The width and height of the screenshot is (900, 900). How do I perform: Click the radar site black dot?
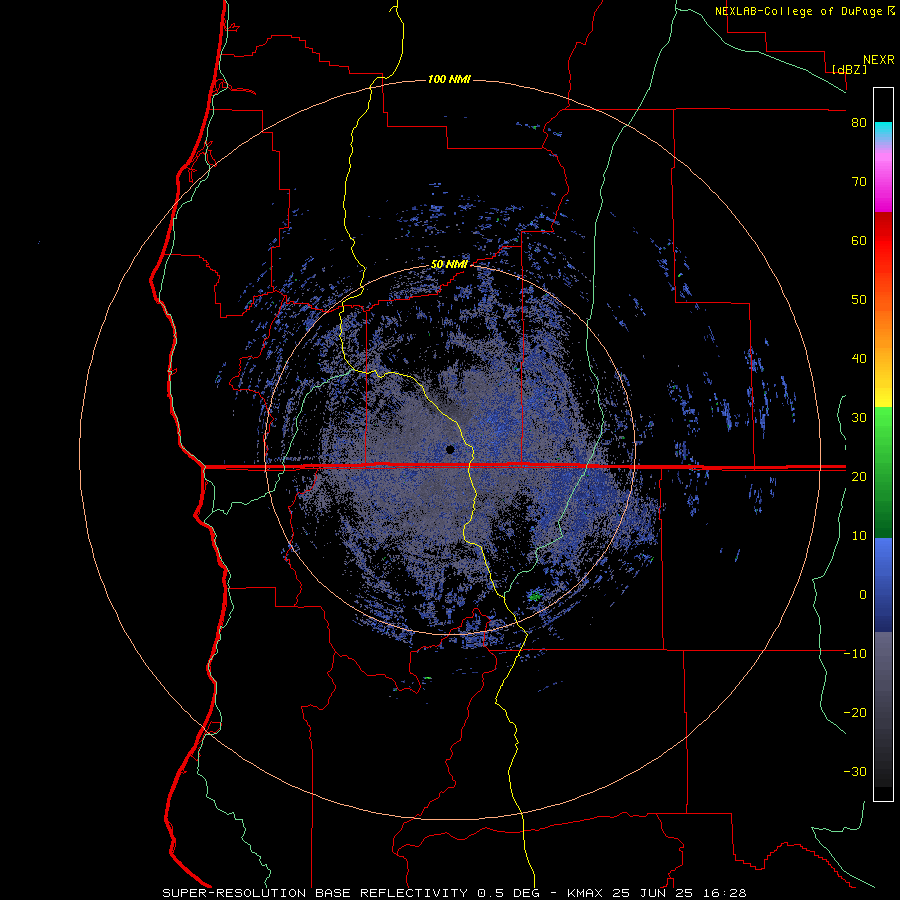click(x=450, y=449)
